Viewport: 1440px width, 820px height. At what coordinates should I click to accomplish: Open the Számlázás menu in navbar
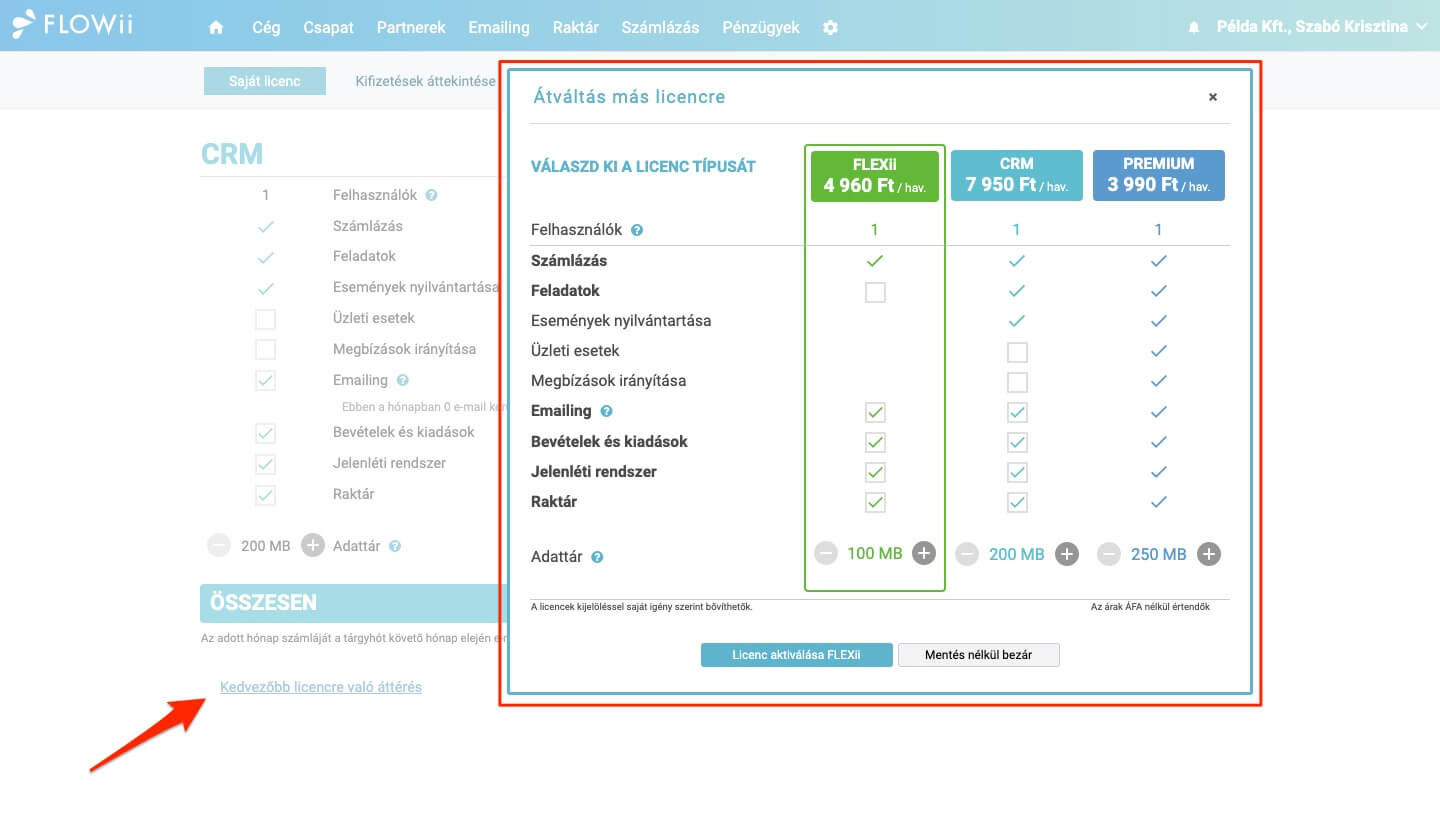660,28
